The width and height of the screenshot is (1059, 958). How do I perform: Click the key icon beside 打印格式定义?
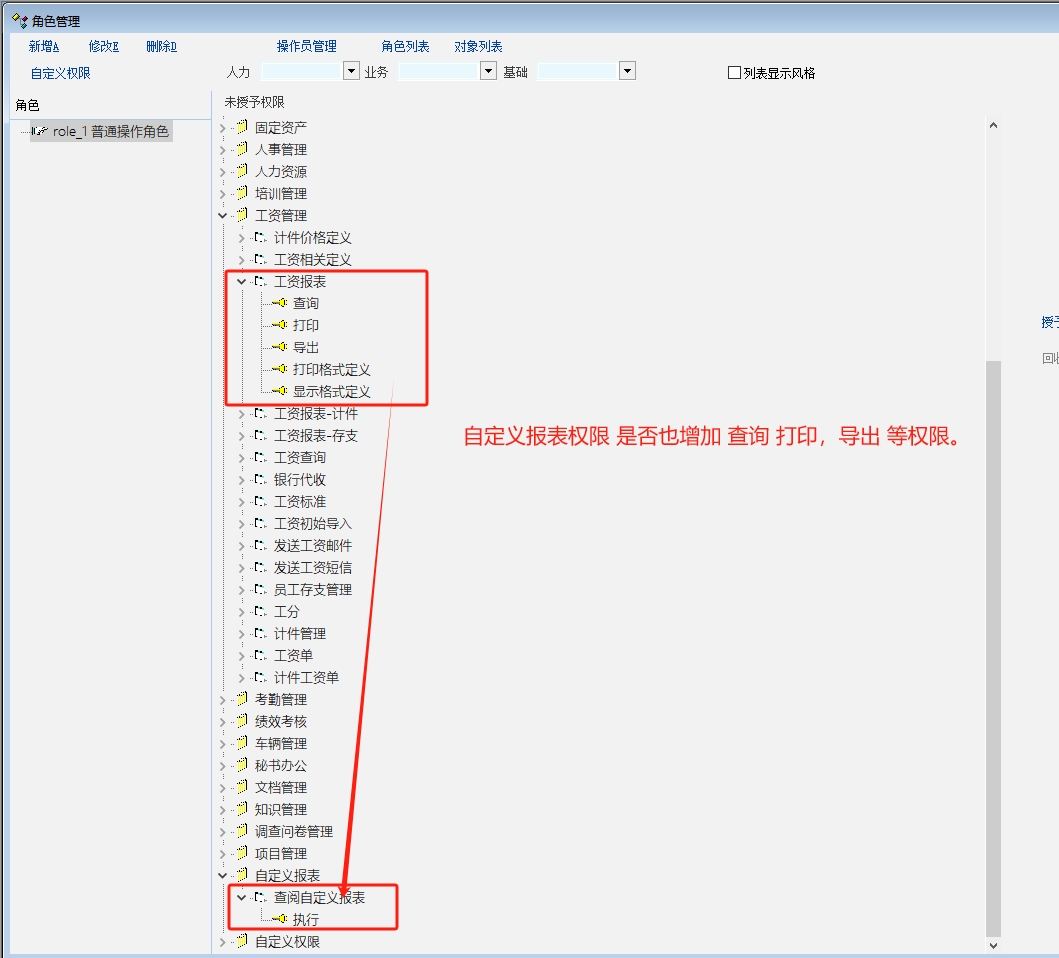280,369
